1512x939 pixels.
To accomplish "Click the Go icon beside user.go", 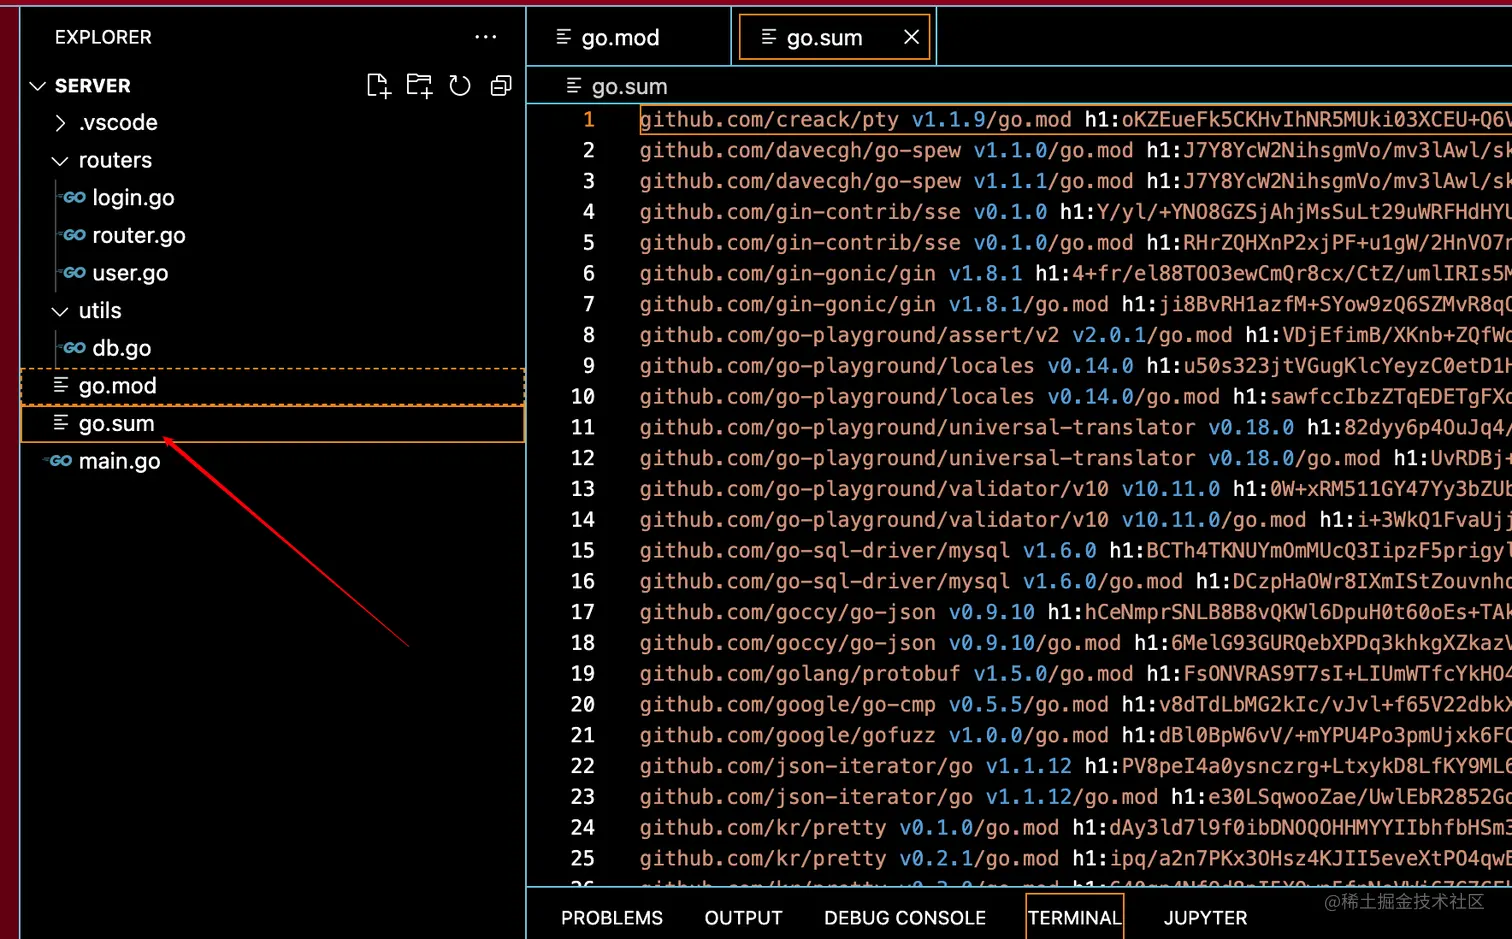I will 74,273.
